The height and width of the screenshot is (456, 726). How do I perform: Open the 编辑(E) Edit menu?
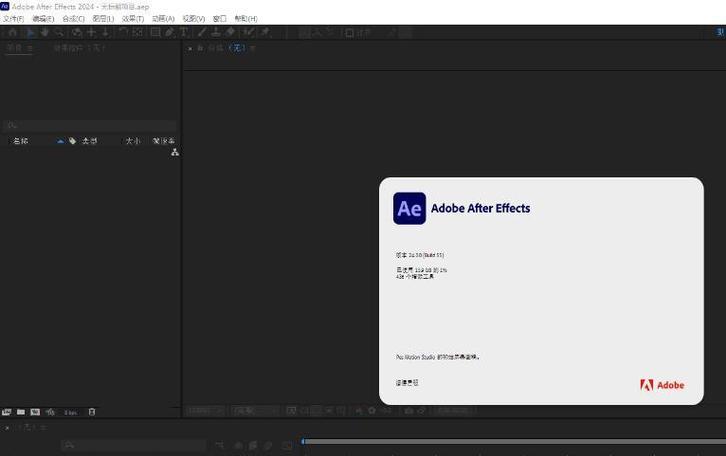pos(43,19)
